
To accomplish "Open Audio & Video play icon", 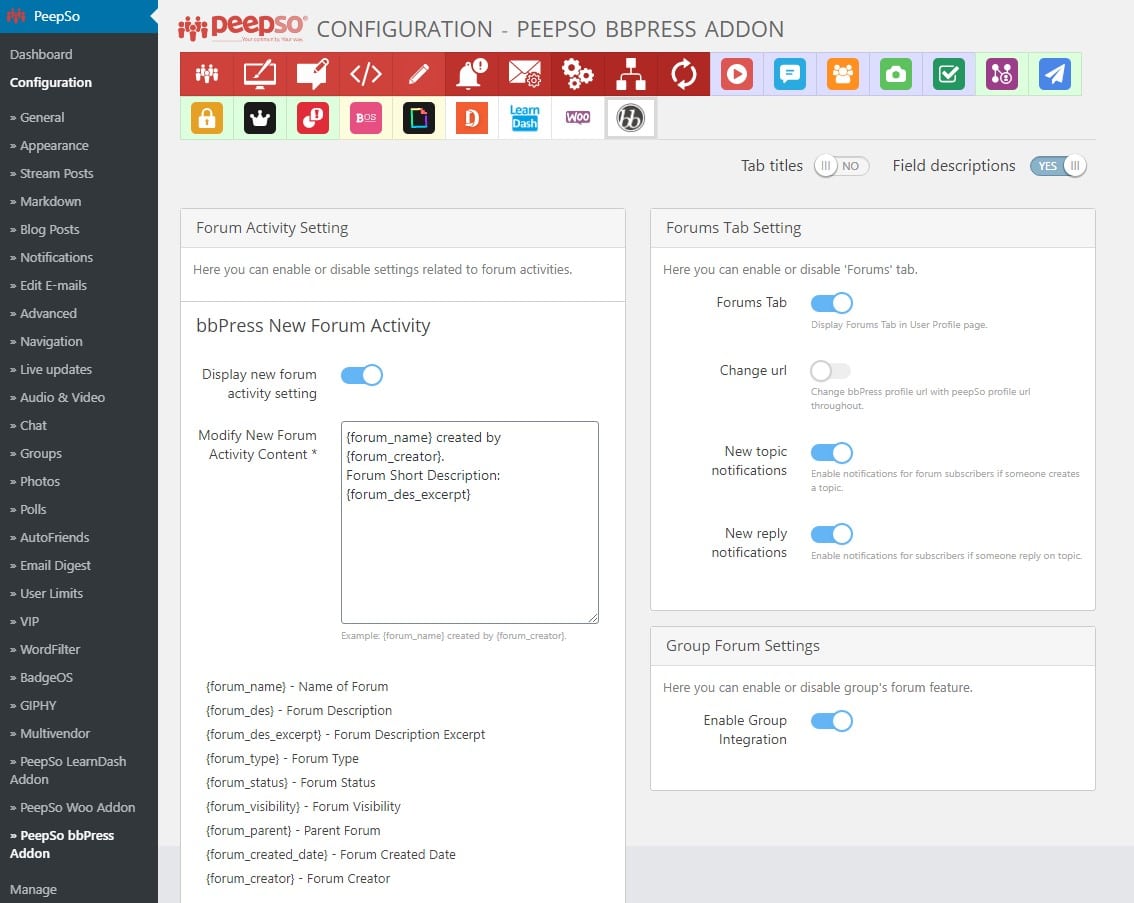I will pyautogui.click(x=737, y=74).
